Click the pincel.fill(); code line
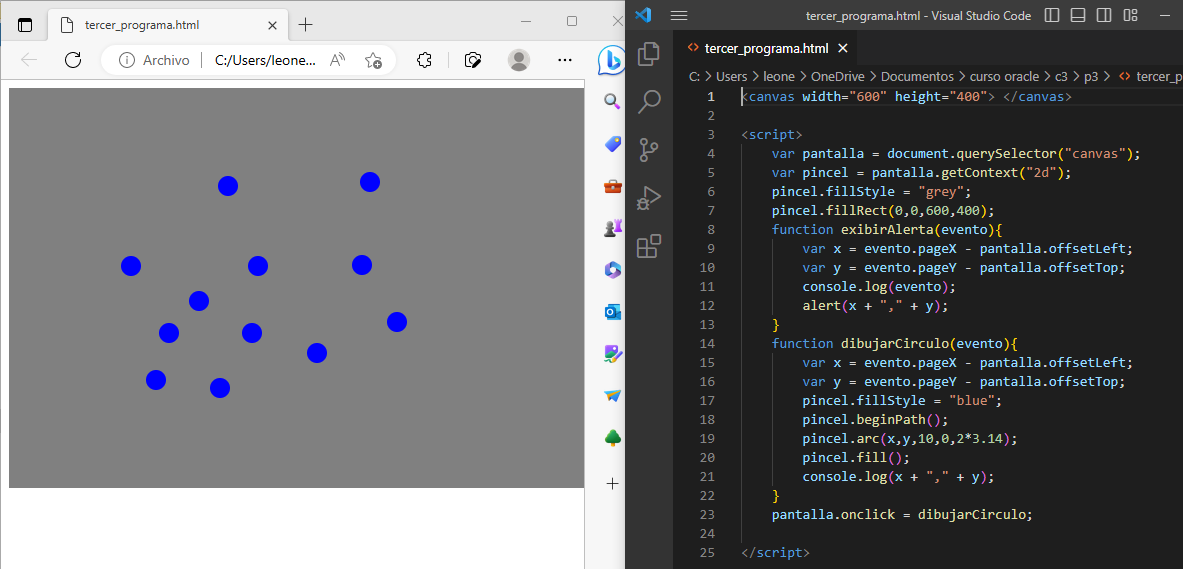Viewport: 1183px width, 569px height. [856, 457]
